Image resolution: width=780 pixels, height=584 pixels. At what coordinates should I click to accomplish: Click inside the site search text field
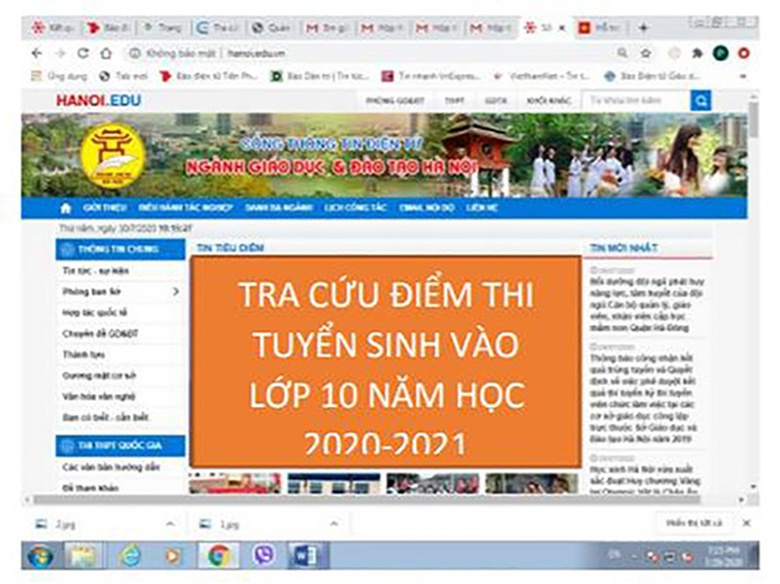[x=635, y=100]
